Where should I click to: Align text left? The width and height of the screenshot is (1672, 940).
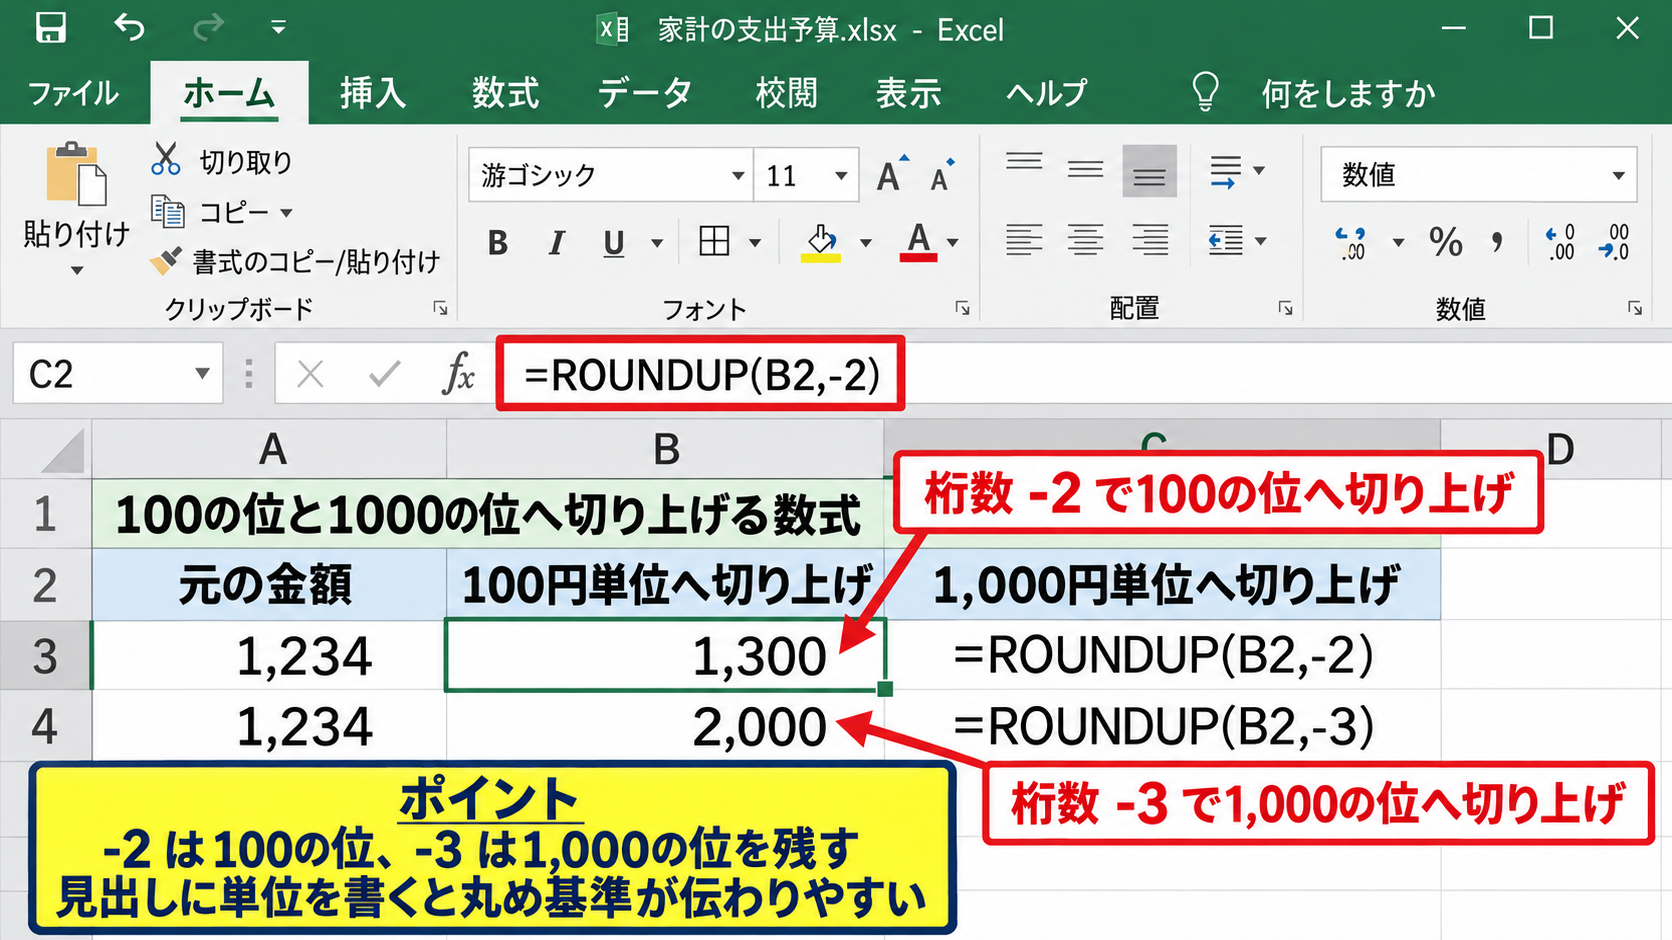tap(1024, 240)
